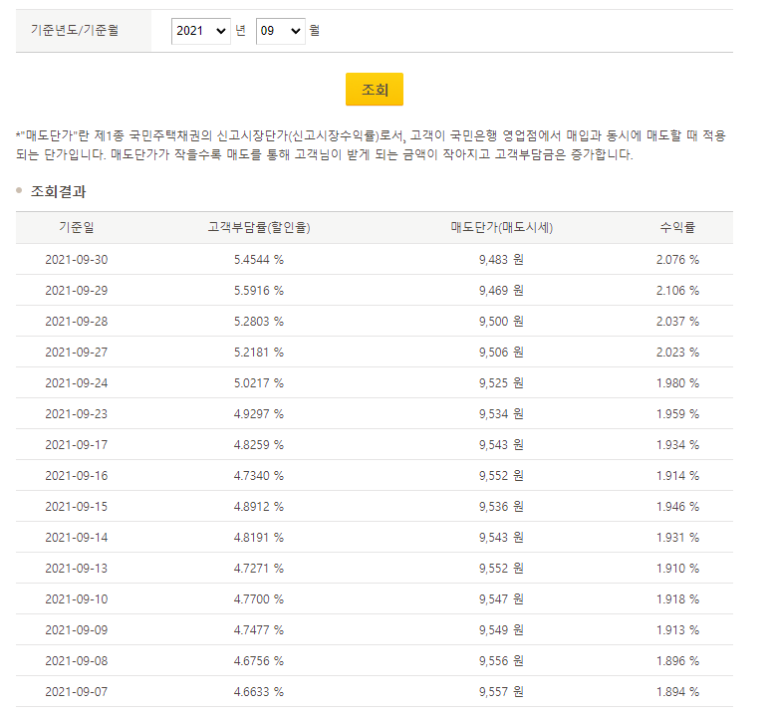The width and height of the screenshot is (773, 712).
Task: Select the 기준일 column header
Action: [x=76, y=227]
